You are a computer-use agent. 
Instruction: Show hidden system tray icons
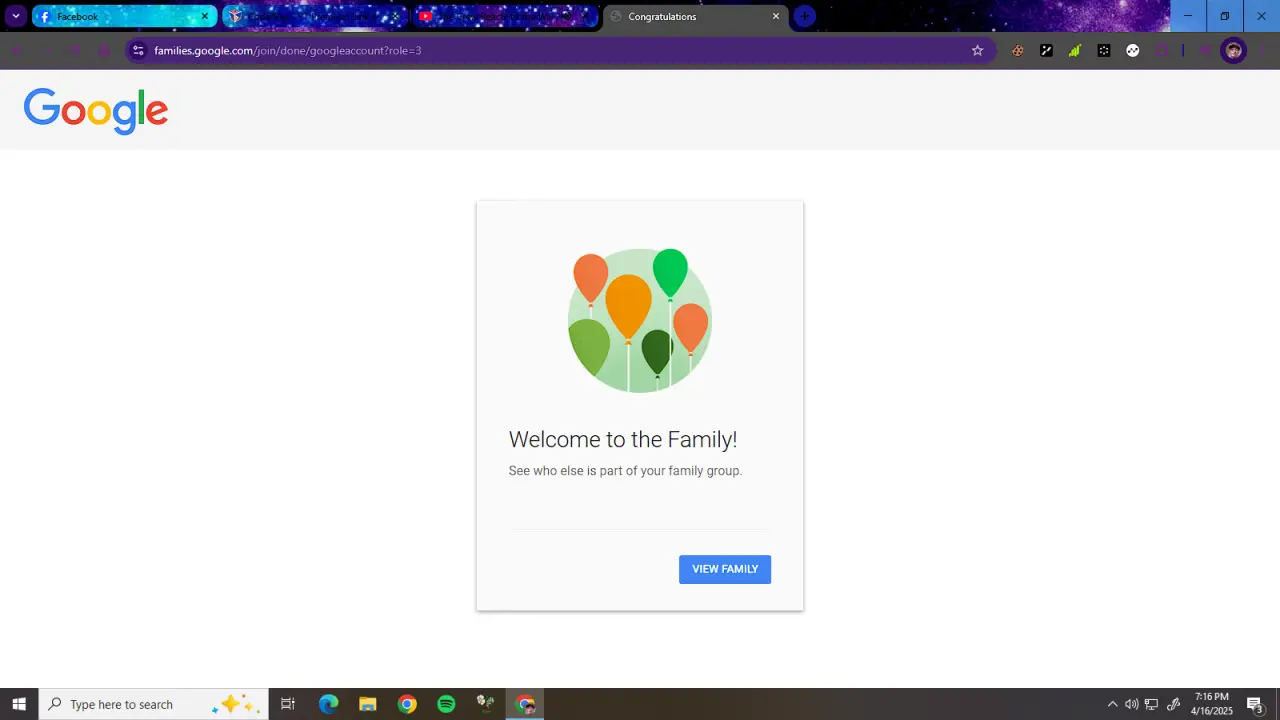pyautogui.click(x=1112, y=704)
